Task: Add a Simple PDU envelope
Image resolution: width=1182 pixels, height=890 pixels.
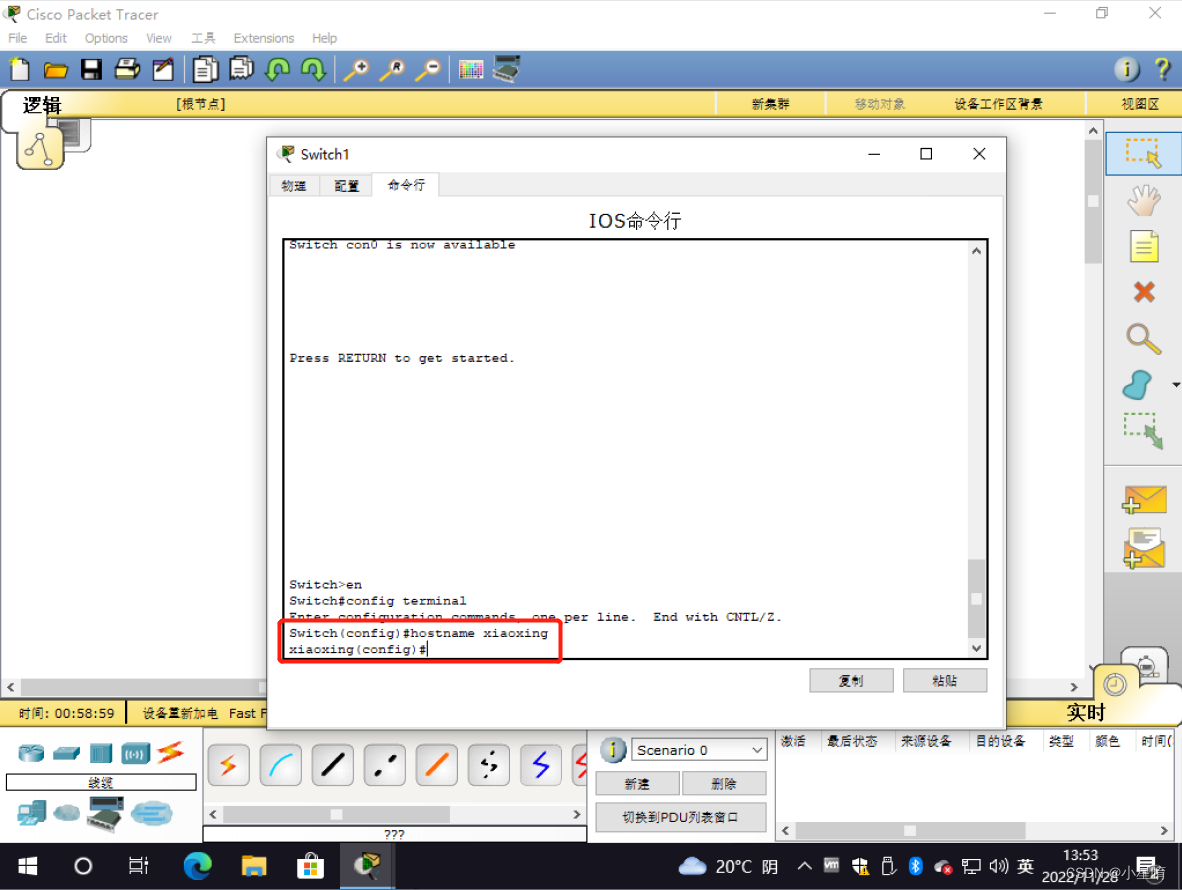Action: pos(1144,500)
